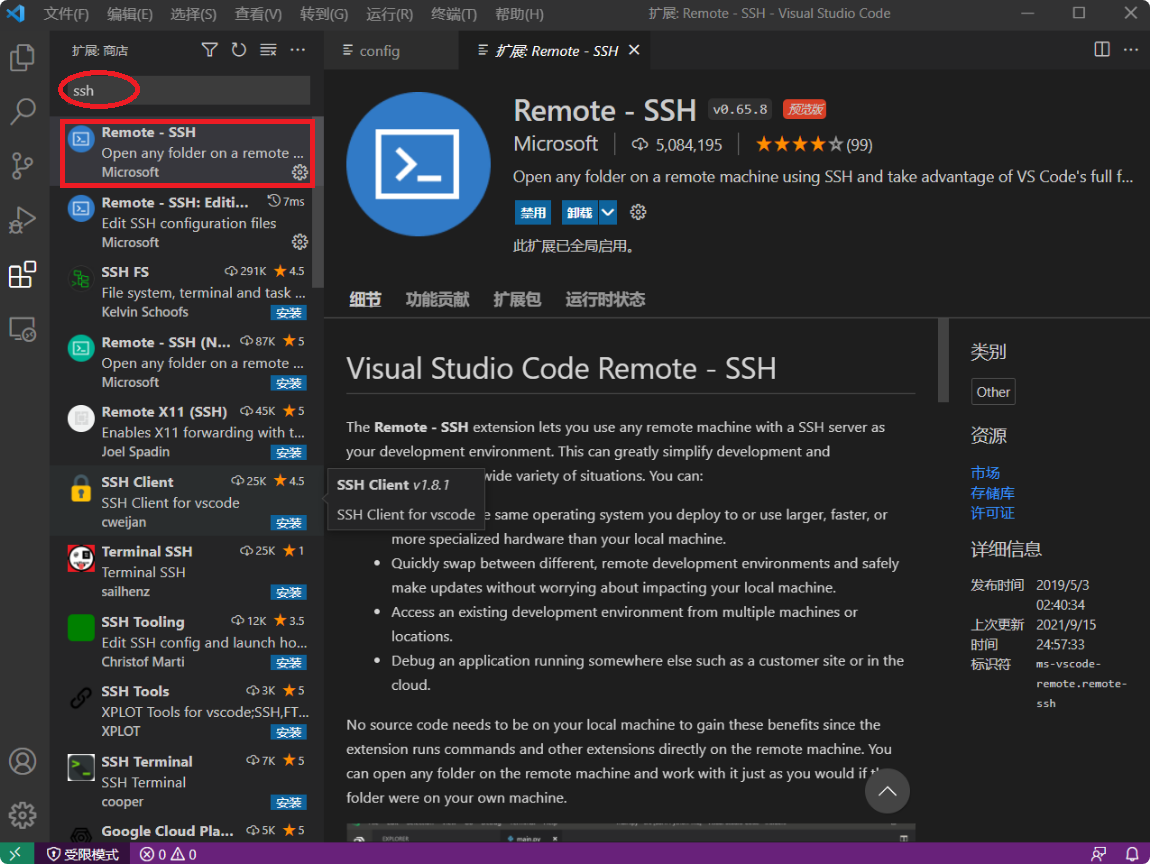Install the Remote X11 (SSH) extension
1150x865 pixels.
[x=289, y=453]
